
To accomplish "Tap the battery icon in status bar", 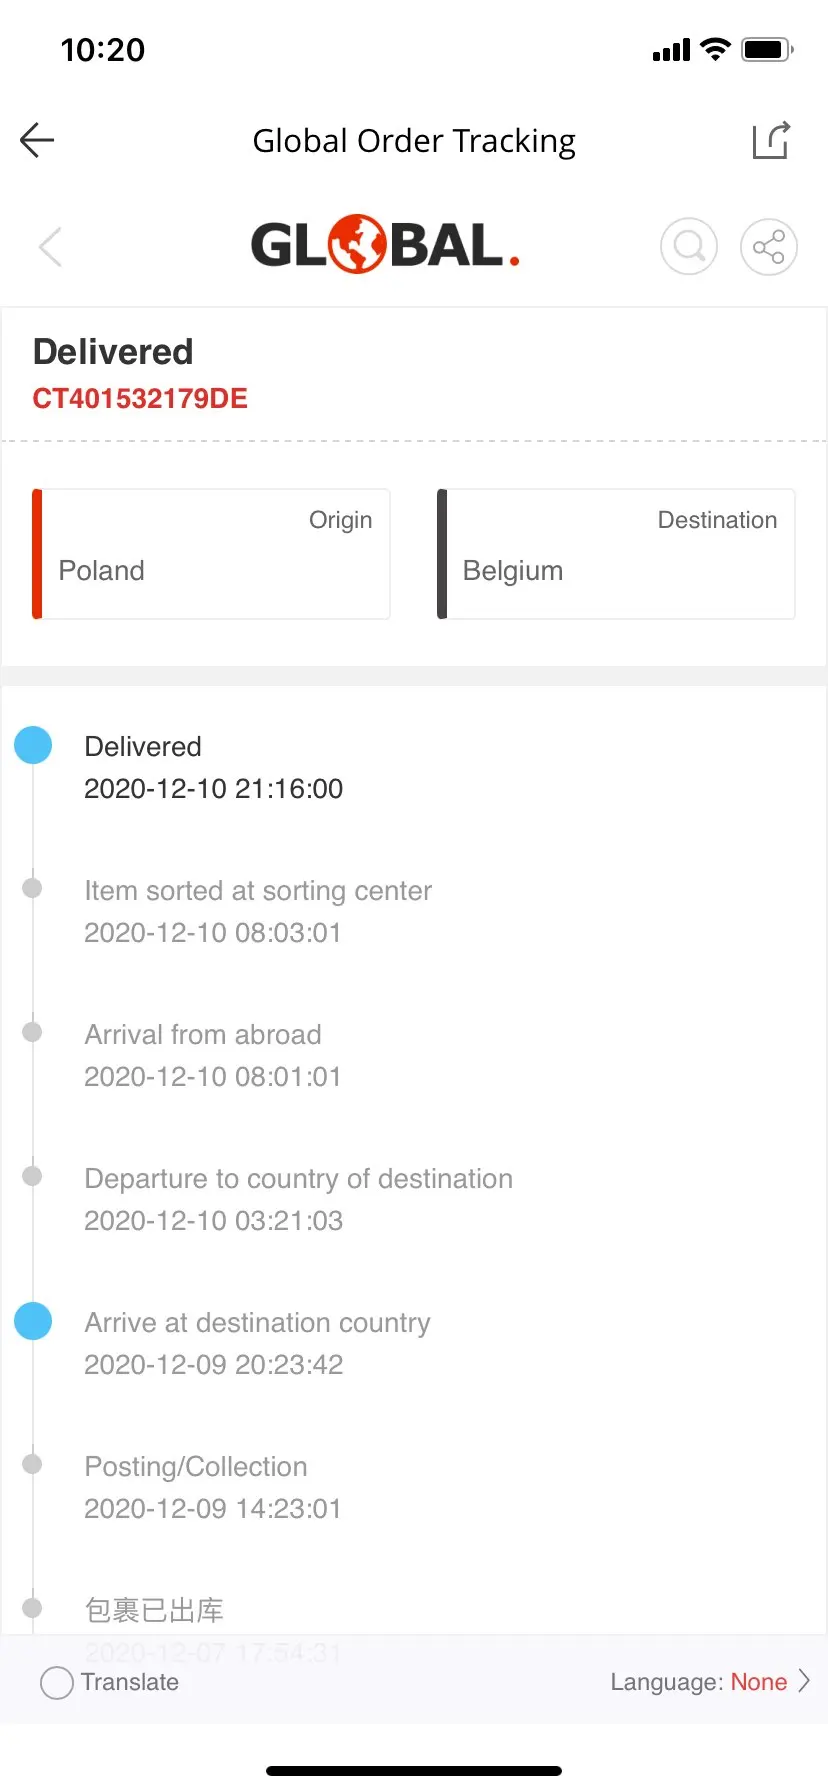I will (767, 49).
